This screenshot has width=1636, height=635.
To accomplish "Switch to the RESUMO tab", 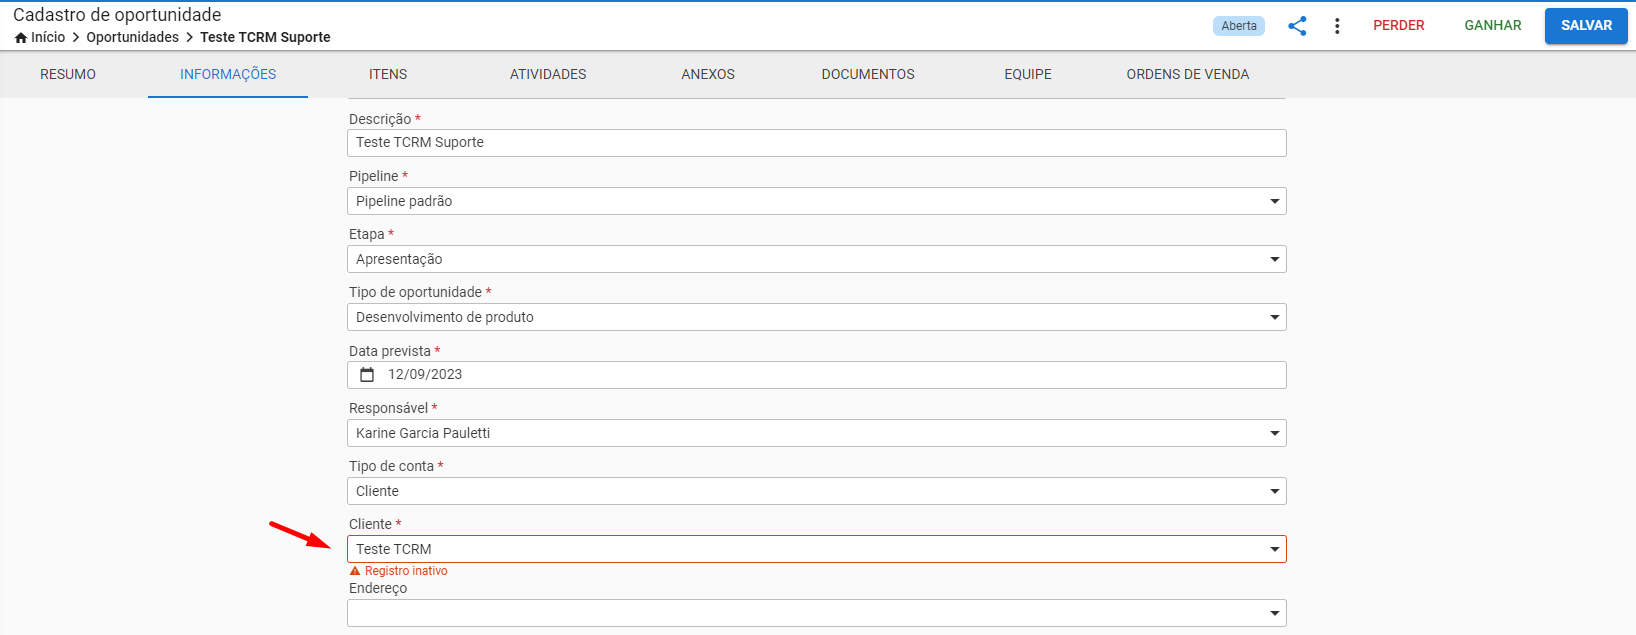I will 68,74.
